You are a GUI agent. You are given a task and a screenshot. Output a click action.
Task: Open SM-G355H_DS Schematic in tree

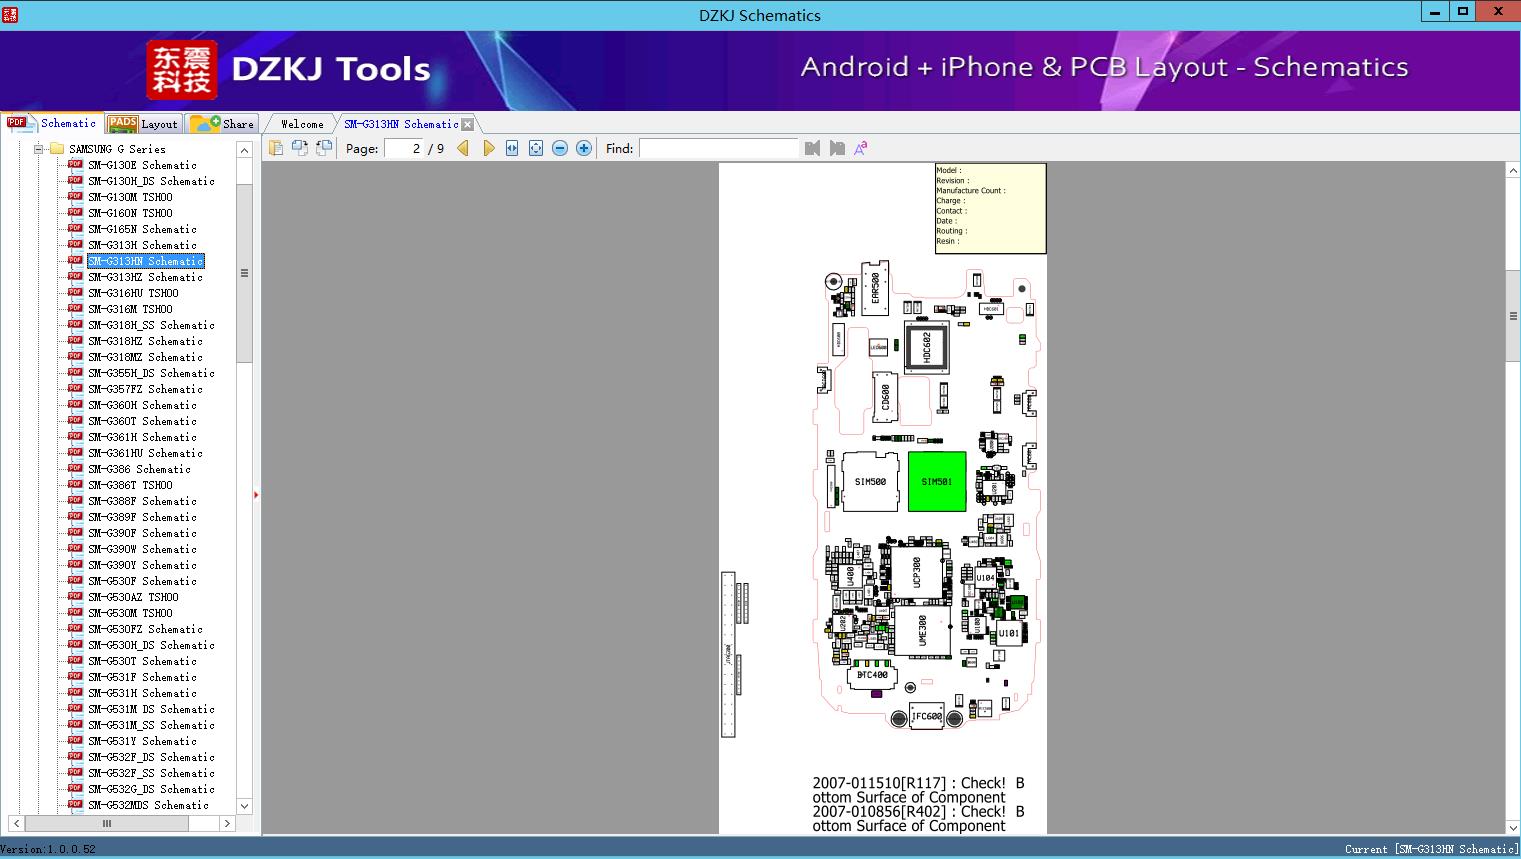tap(151, 373)
